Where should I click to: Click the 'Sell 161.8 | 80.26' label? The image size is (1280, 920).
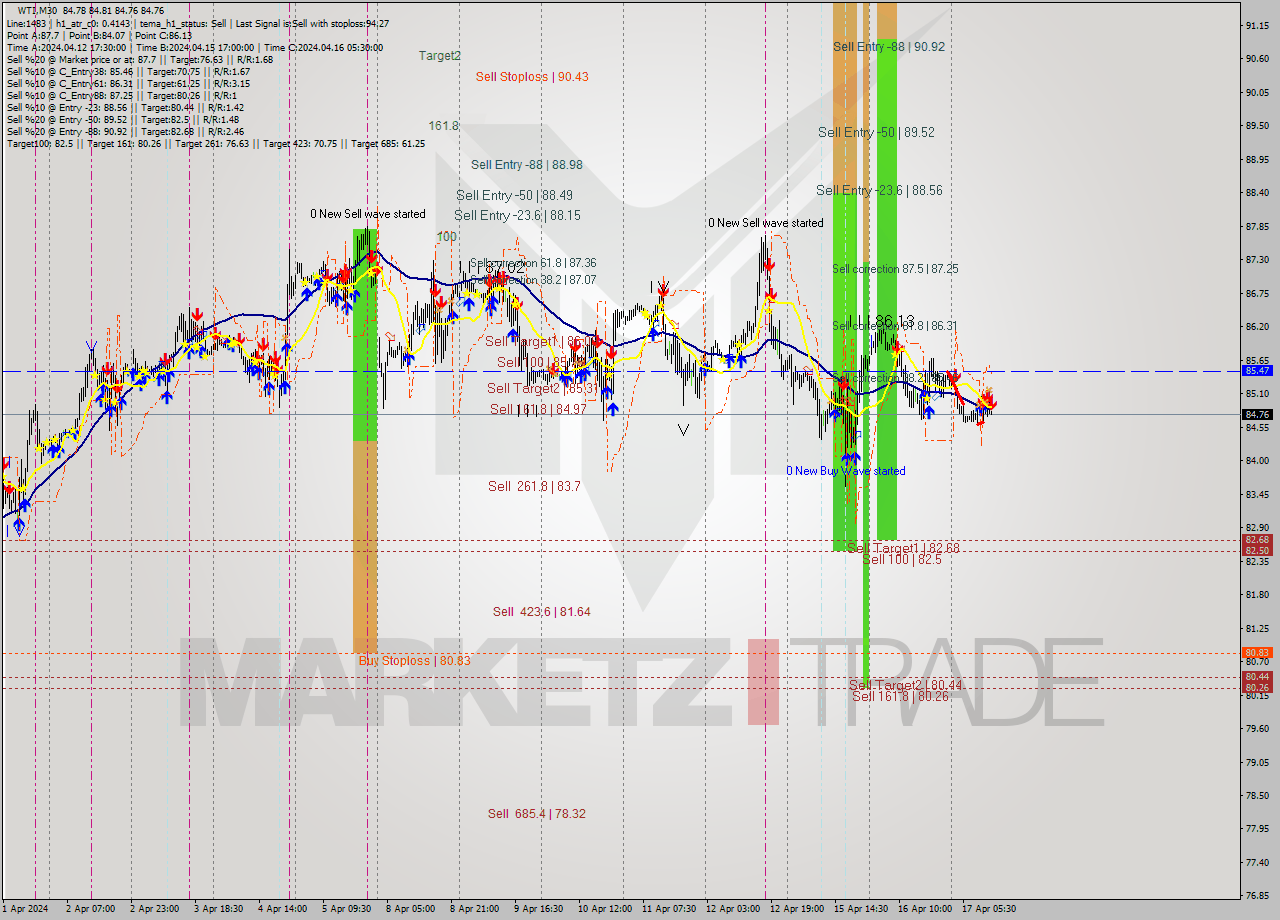pos(900,696)
